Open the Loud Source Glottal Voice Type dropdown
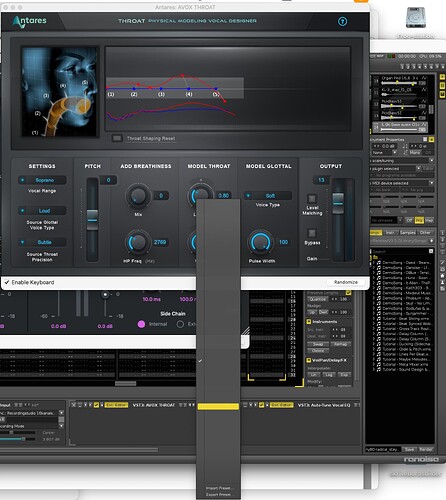446x500 pixels. pyautogui.click(x=42, y=211)
